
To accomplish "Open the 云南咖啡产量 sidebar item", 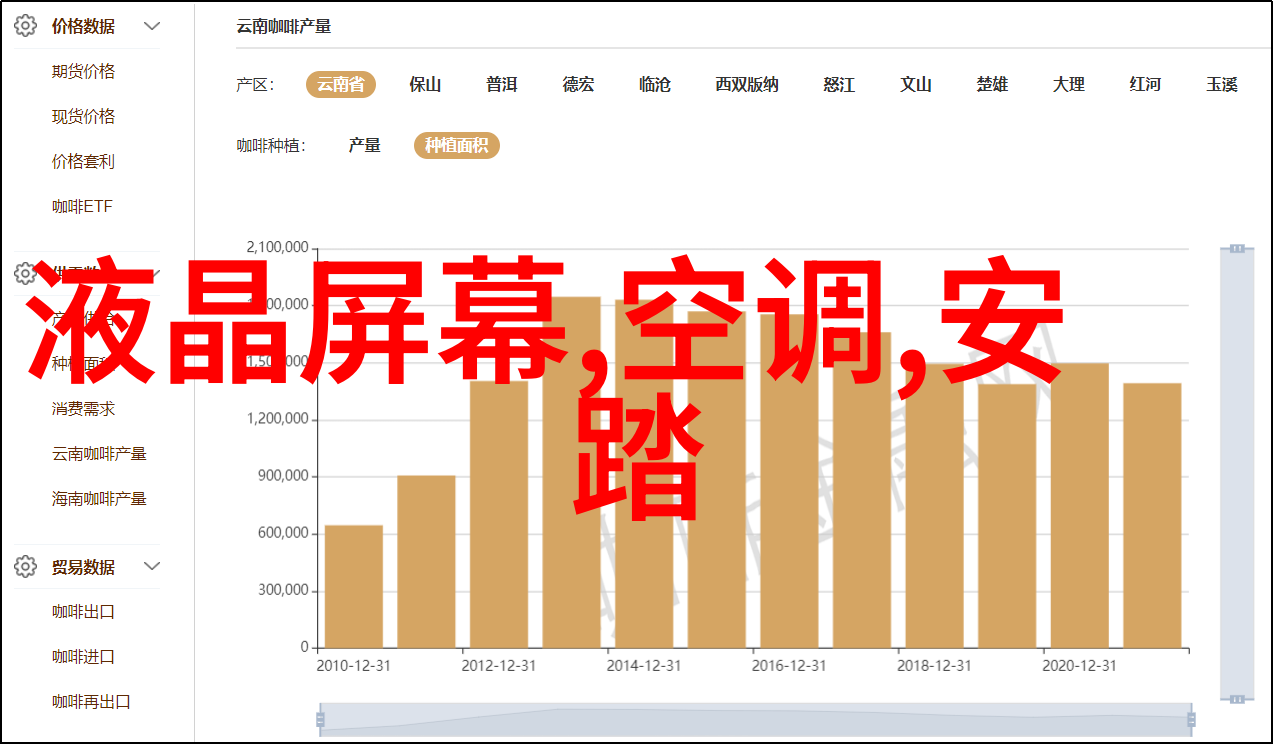I will point(99,453).
